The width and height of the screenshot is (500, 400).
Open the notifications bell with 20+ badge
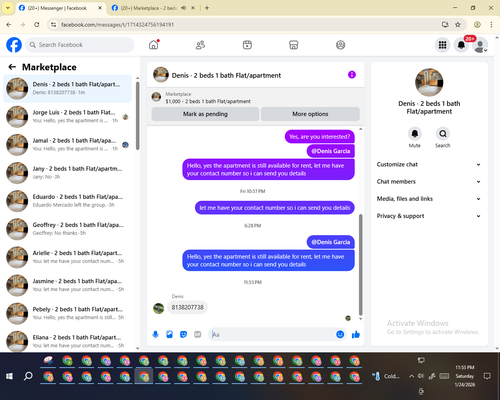tap(461, 45)
